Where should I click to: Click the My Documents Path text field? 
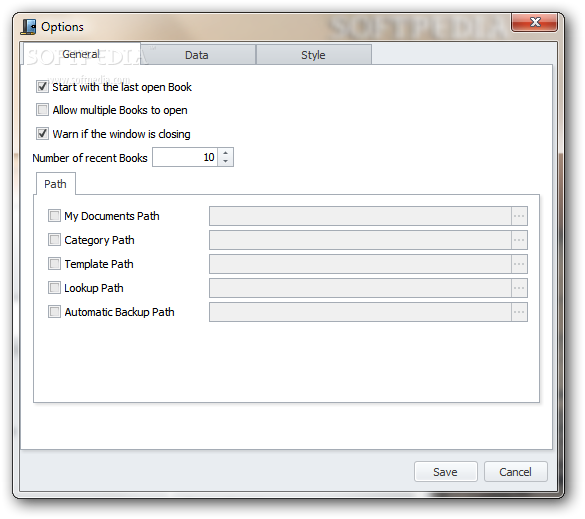point(360,216)
